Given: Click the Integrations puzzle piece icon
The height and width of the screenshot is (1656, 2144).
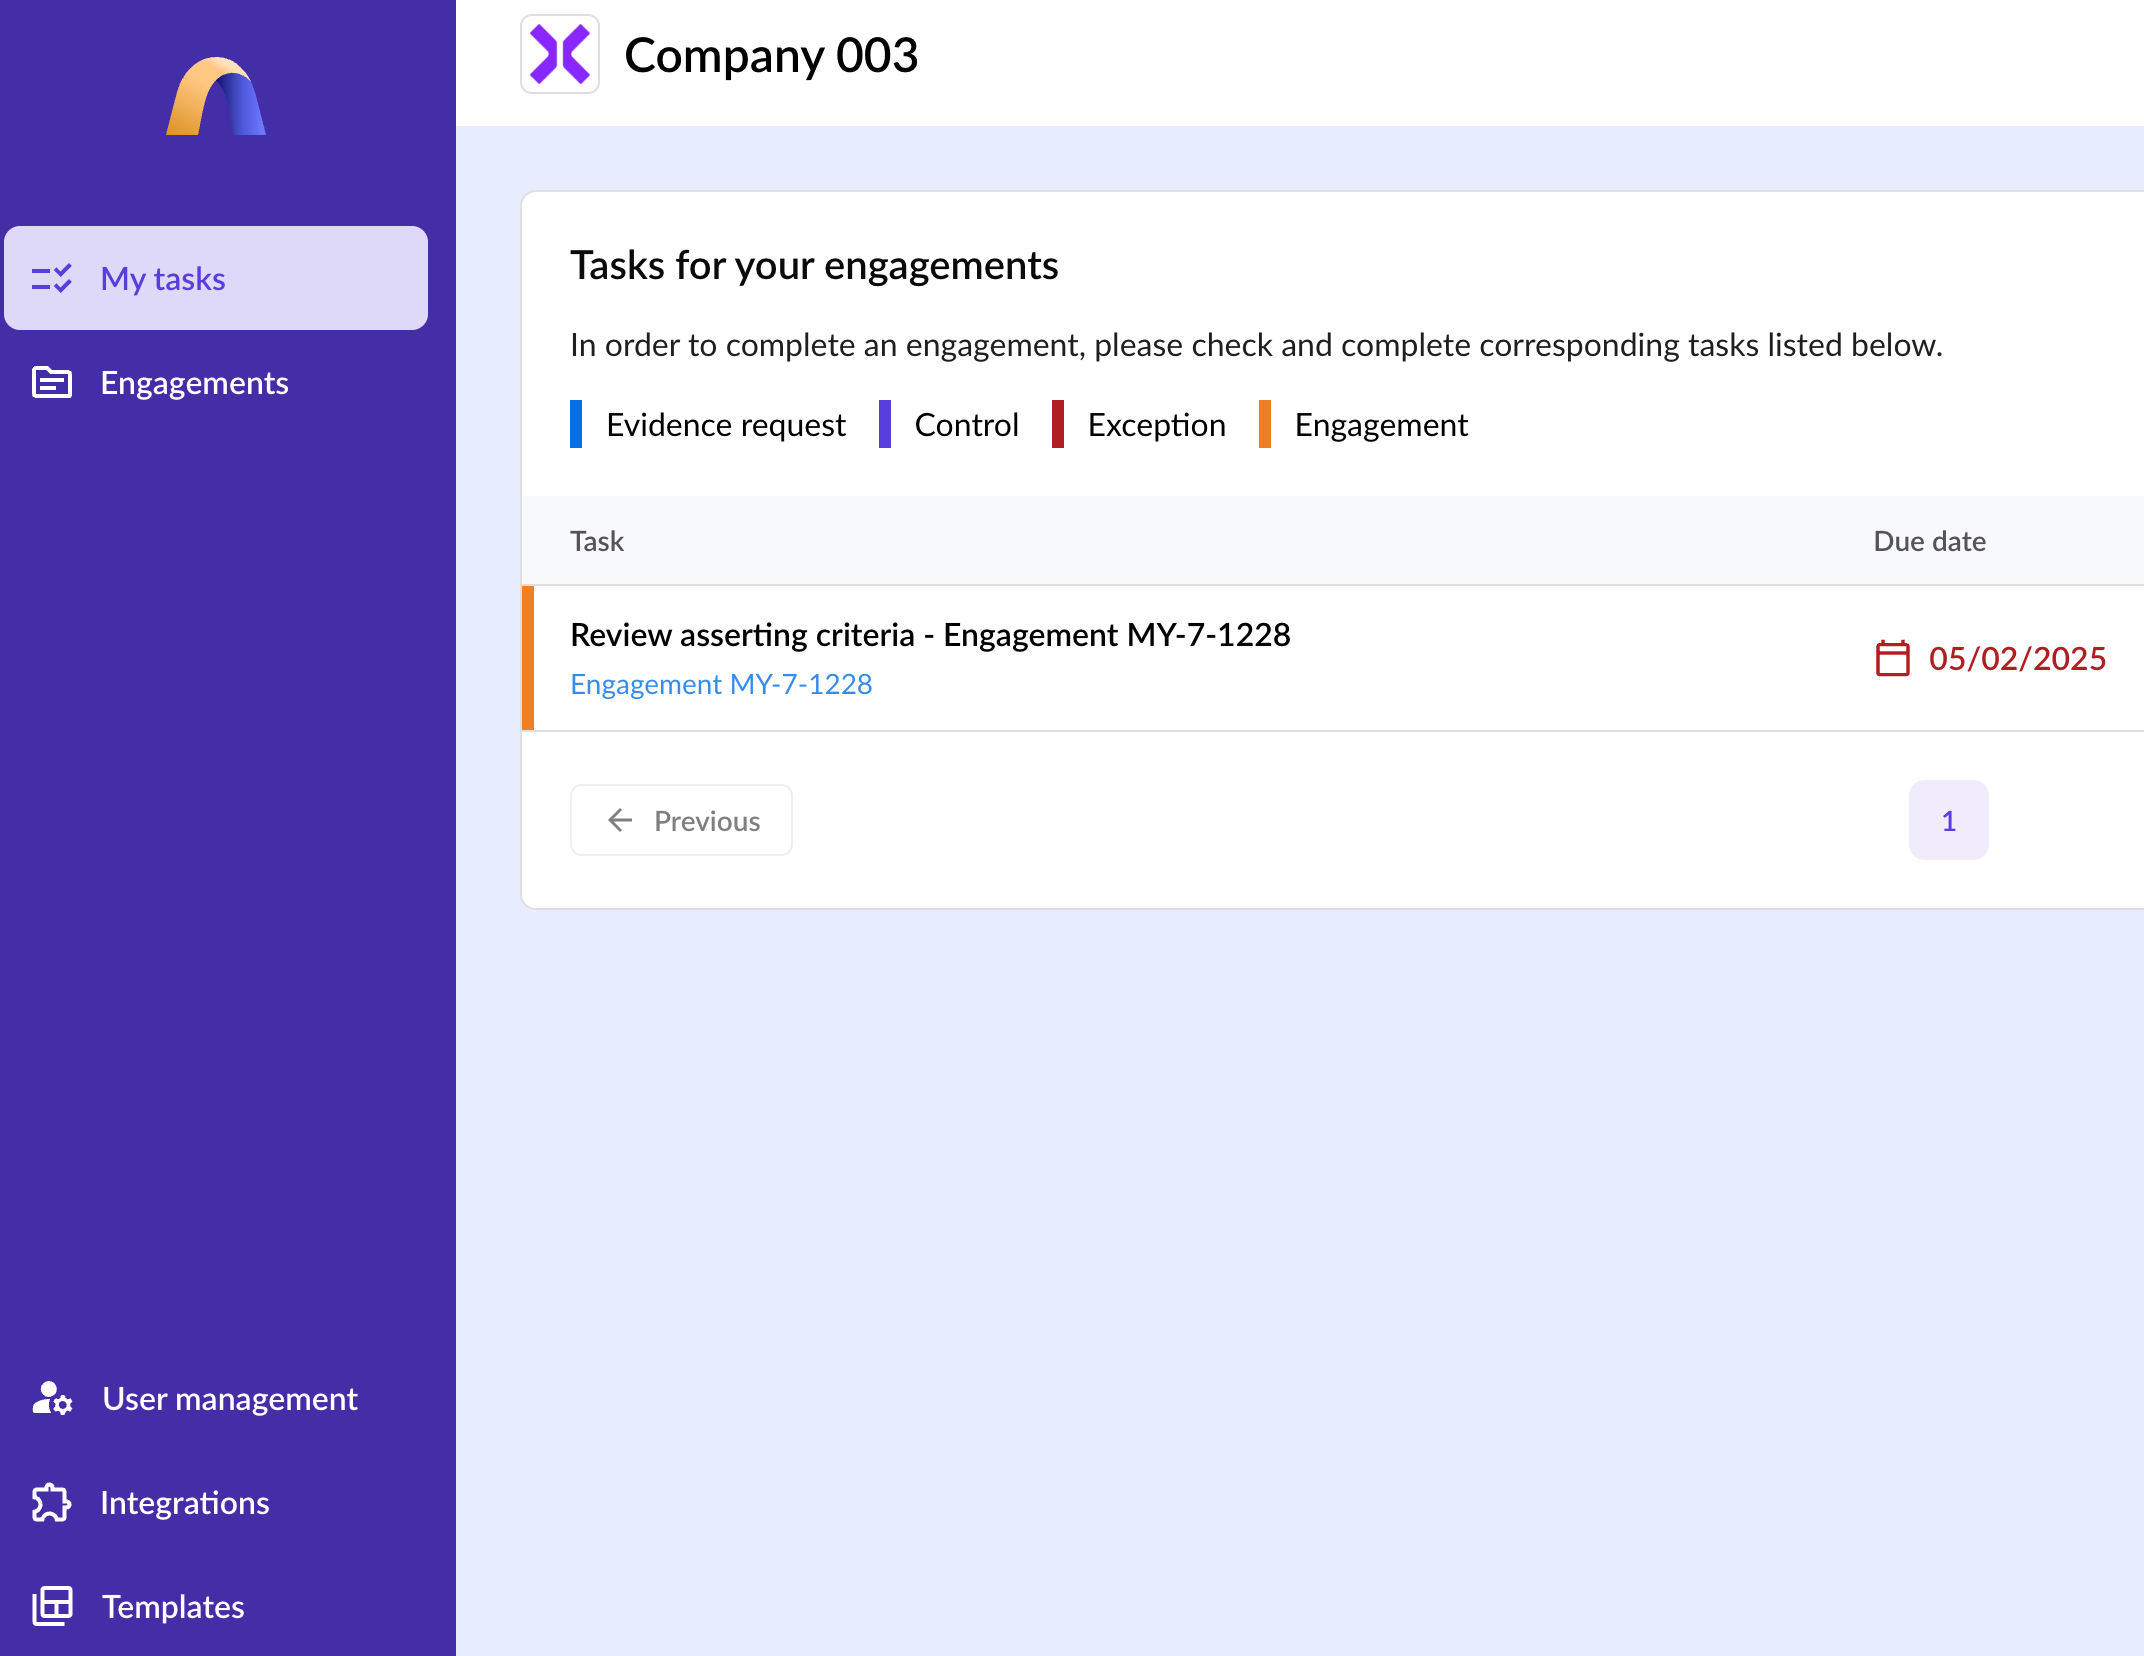Looking at the screenshot, I should [x=52, y=1503].
